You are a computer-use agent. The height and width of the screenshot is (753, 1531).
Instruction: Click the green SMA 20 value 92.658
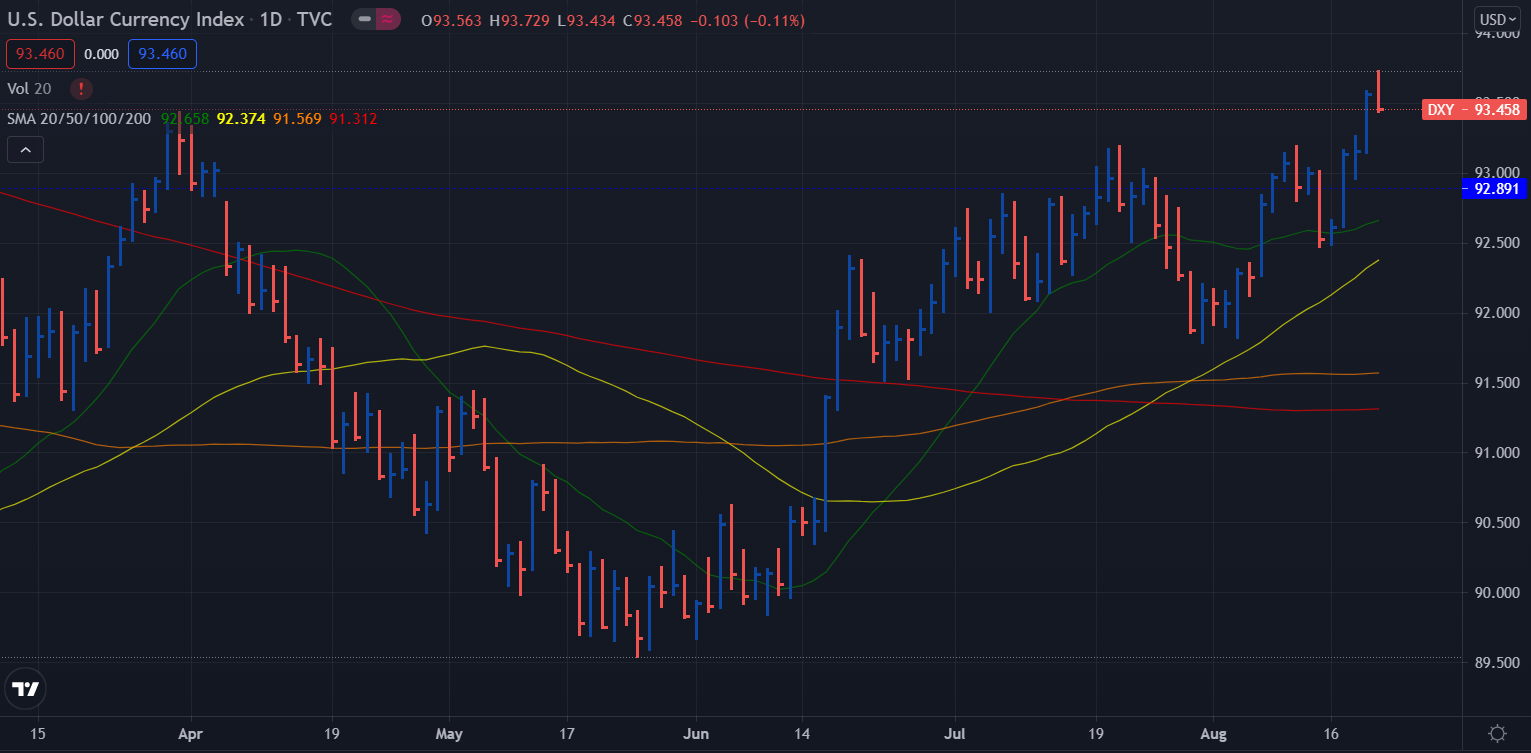coord(185,119)
